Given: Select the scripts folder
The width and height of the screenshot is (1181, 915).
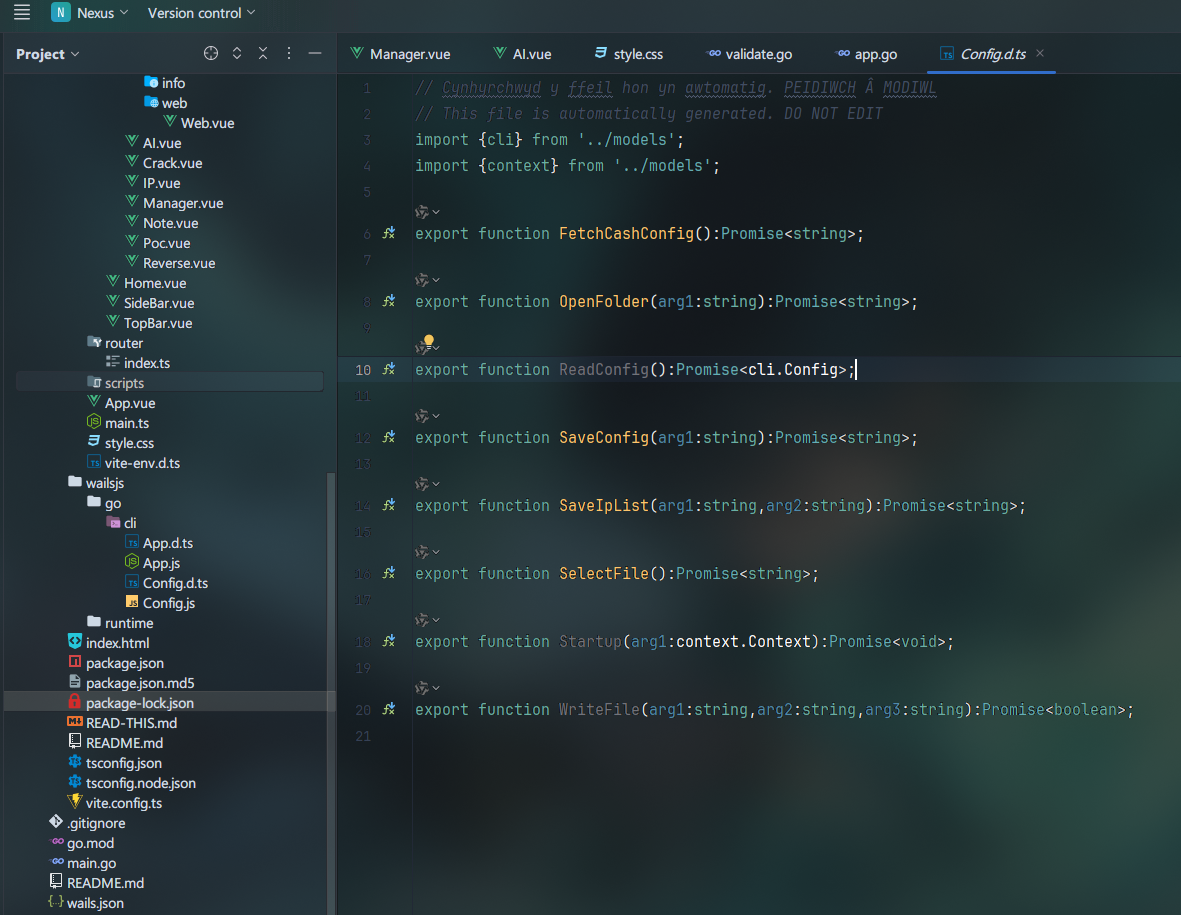Looking at the screenshot, I should [x=115, y=383].
